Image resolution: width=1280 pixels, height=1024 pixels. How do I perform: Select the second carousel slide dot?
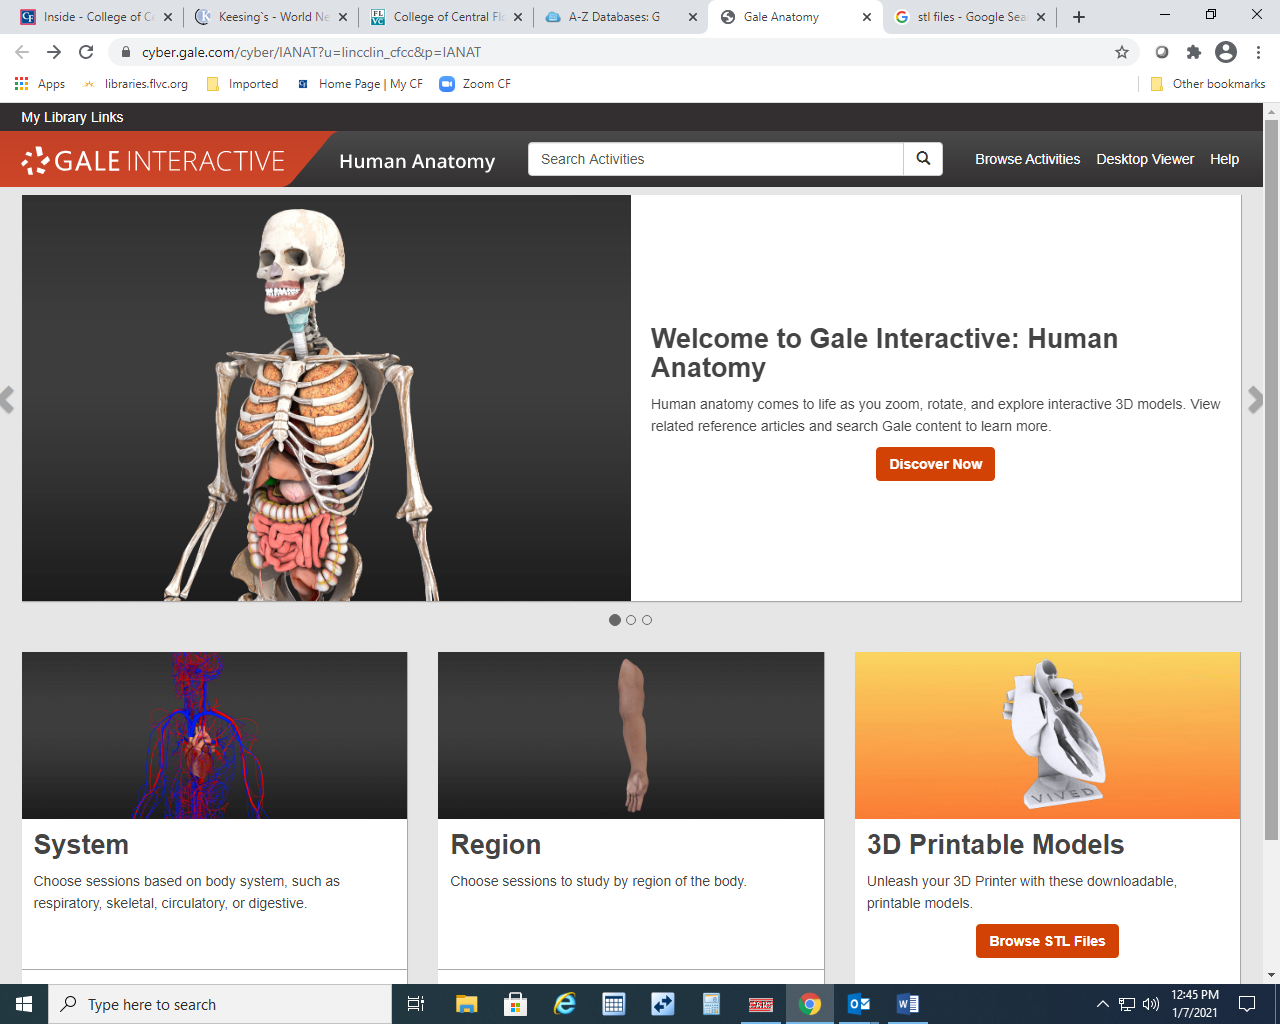coord(631,620)
